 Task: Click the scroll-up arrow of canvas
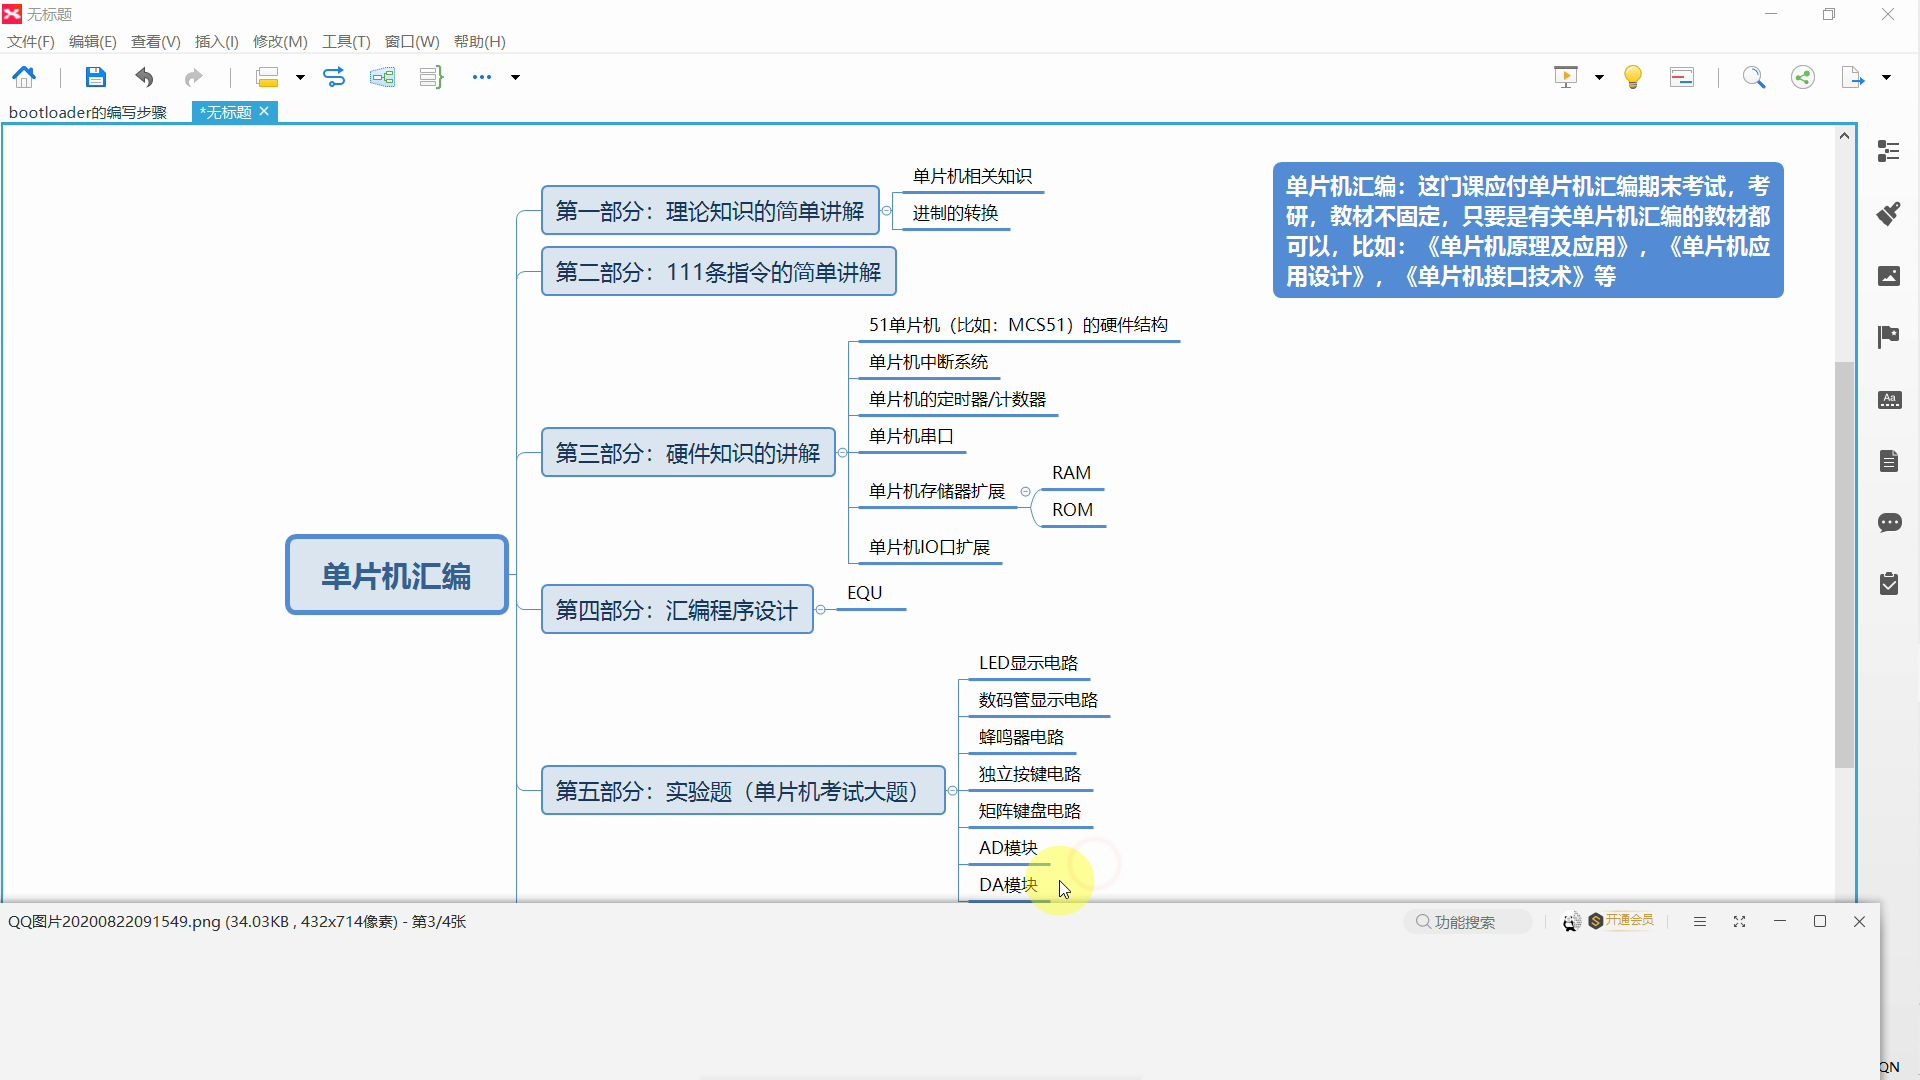(x=1845, y=135)
